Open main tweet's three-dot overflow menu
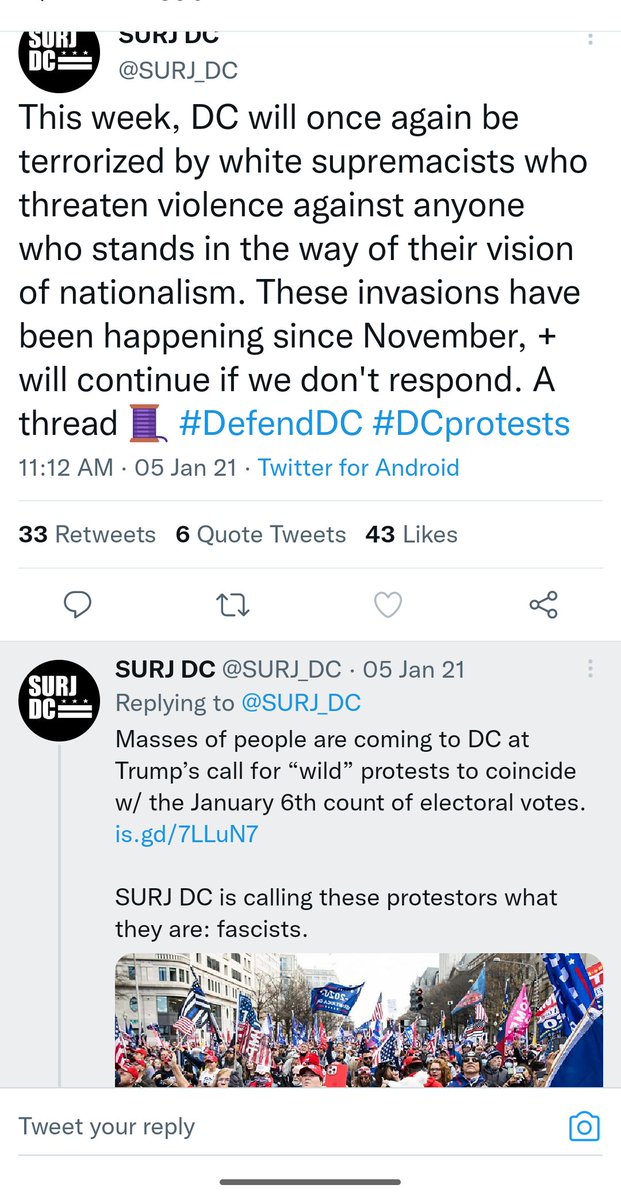621x1200 pixels. [591, 40]
